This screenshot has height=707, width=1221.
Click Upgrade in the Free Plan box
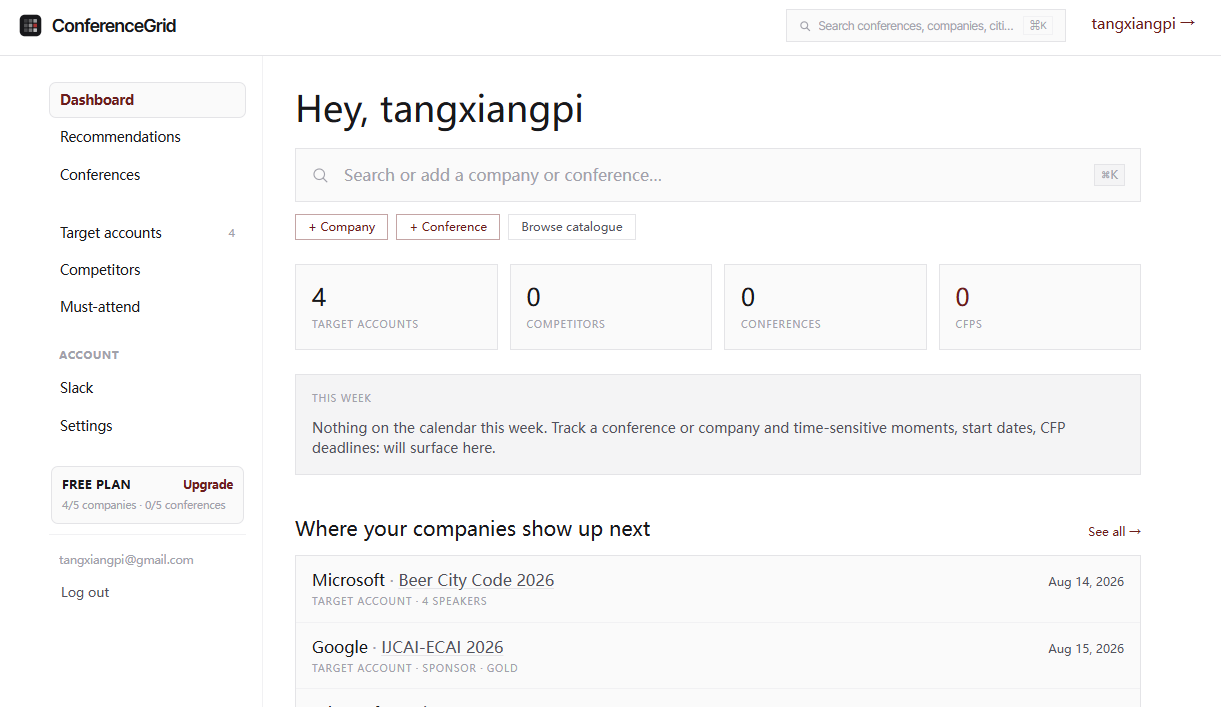[x=208, y=485]
